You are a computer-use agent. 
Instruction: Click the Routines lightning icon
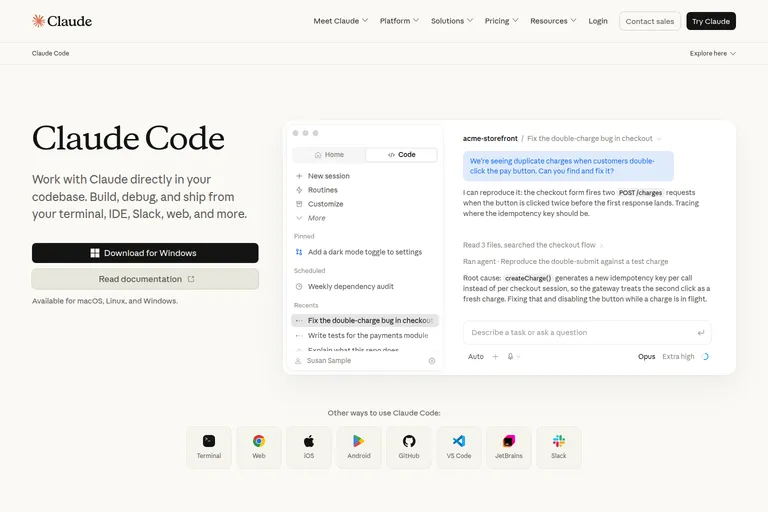click(x=299, y=190)
